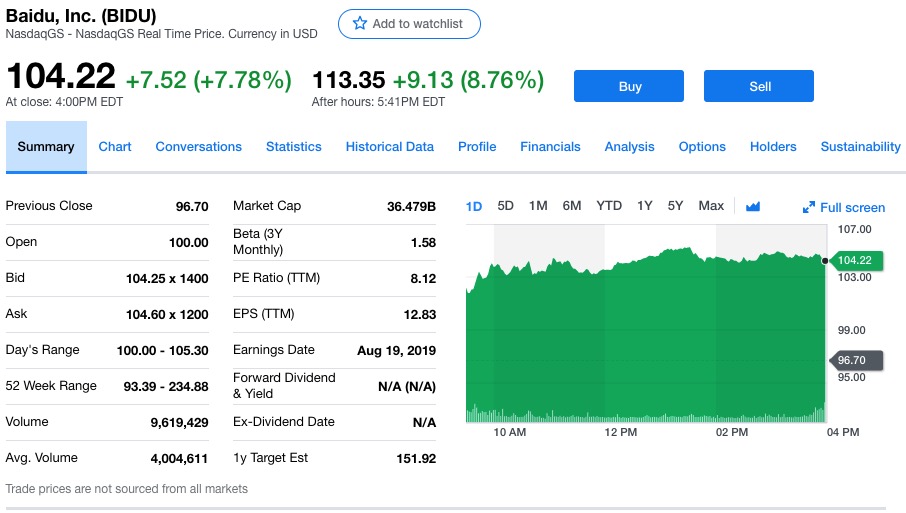Image resolution: width=906 pixels, height=513 pixels.
Task: Click the 104.22 current price marker on chart
Action: click(x=856, y=261)
